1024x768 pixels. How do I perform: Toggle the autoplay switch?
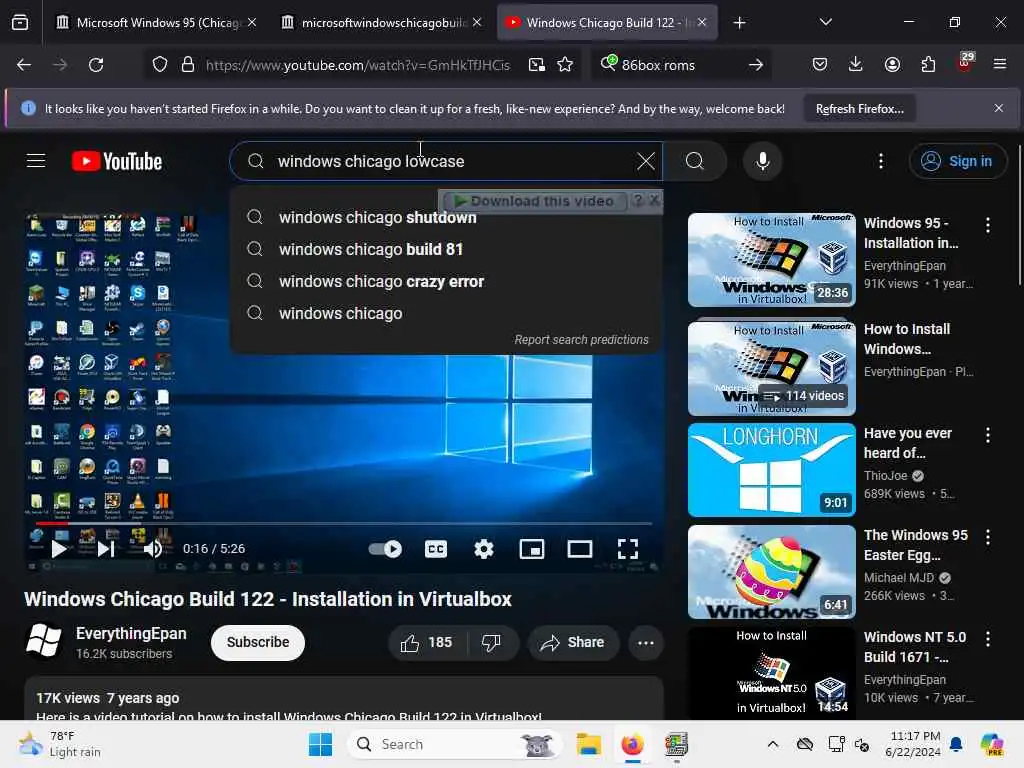(x=385, y=549)
